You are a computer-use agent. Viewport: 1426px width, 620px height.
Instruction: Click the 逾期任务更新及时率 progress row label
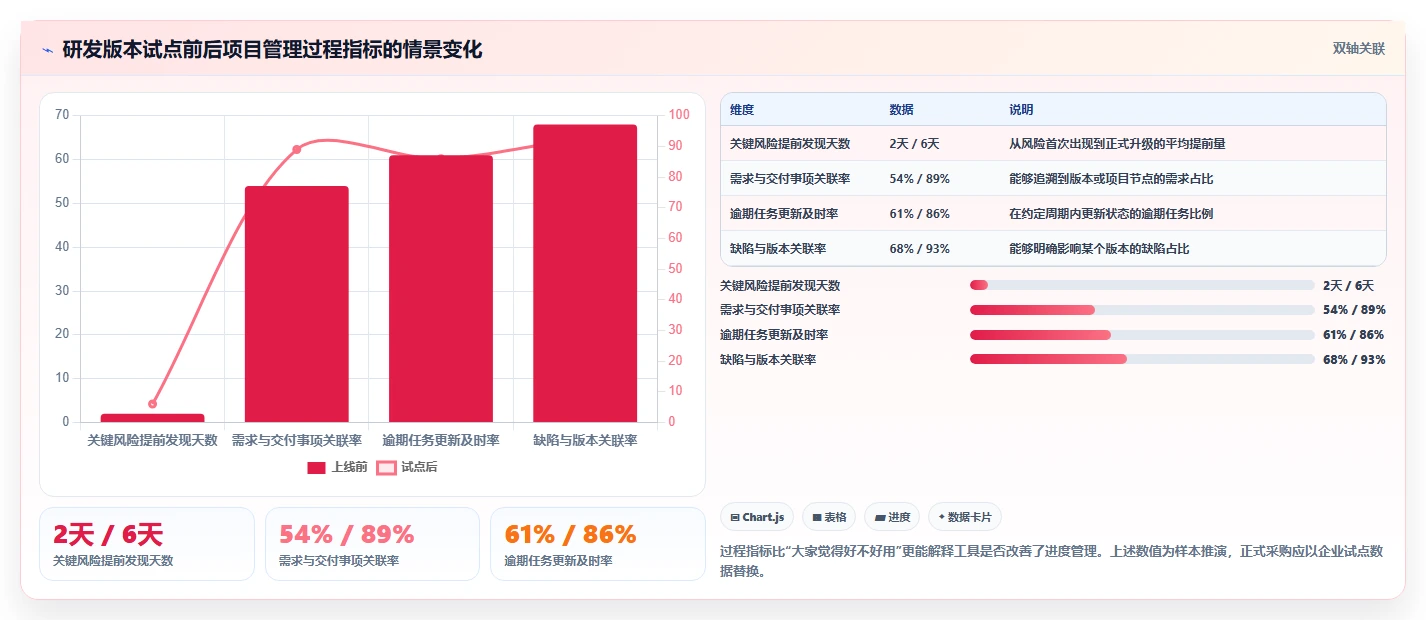[774, 335]
